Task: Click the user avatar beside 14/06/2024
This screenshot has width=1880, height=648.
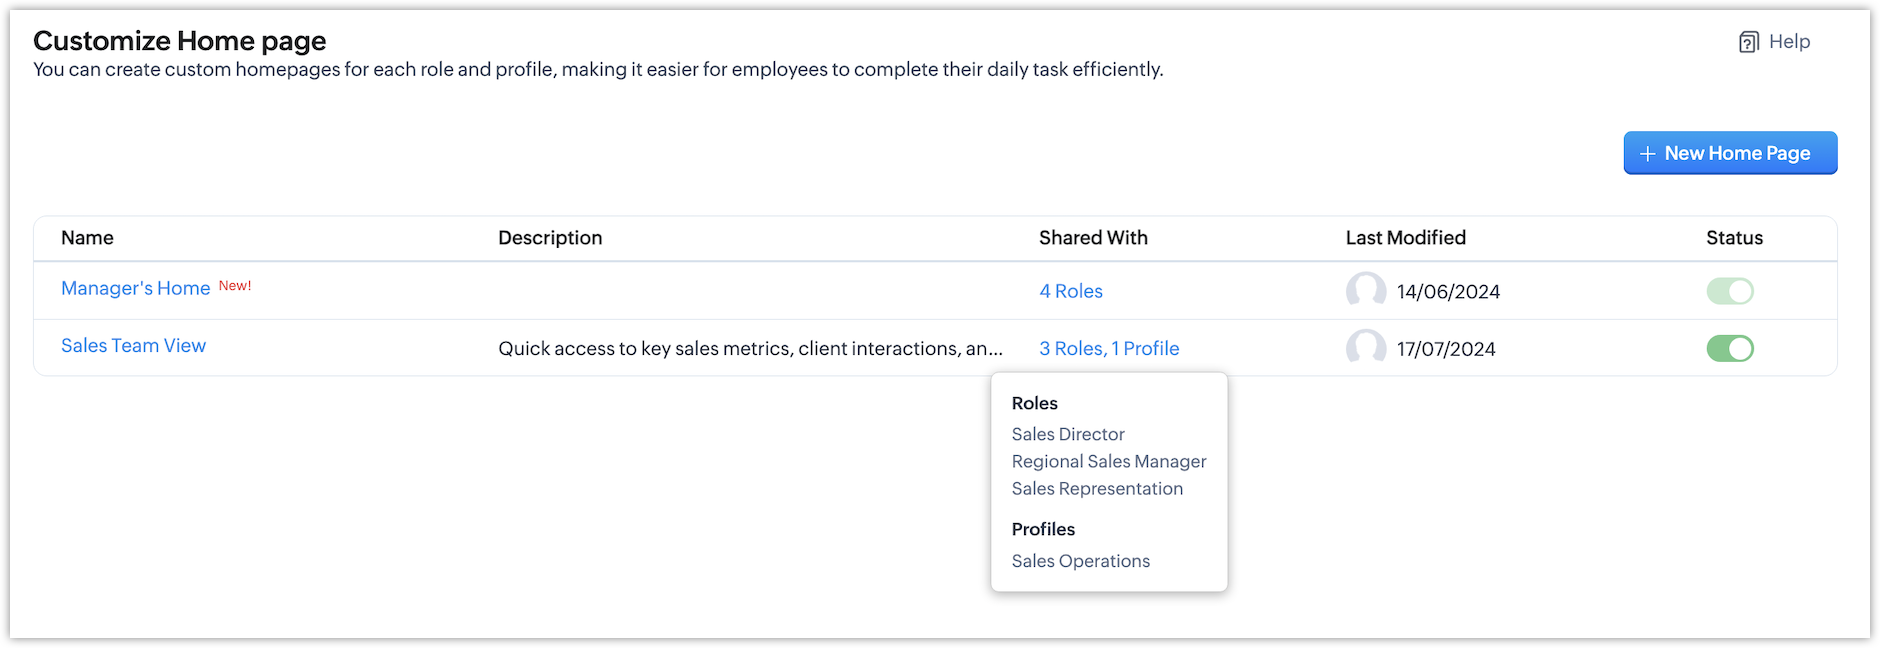Action: 1365,291
